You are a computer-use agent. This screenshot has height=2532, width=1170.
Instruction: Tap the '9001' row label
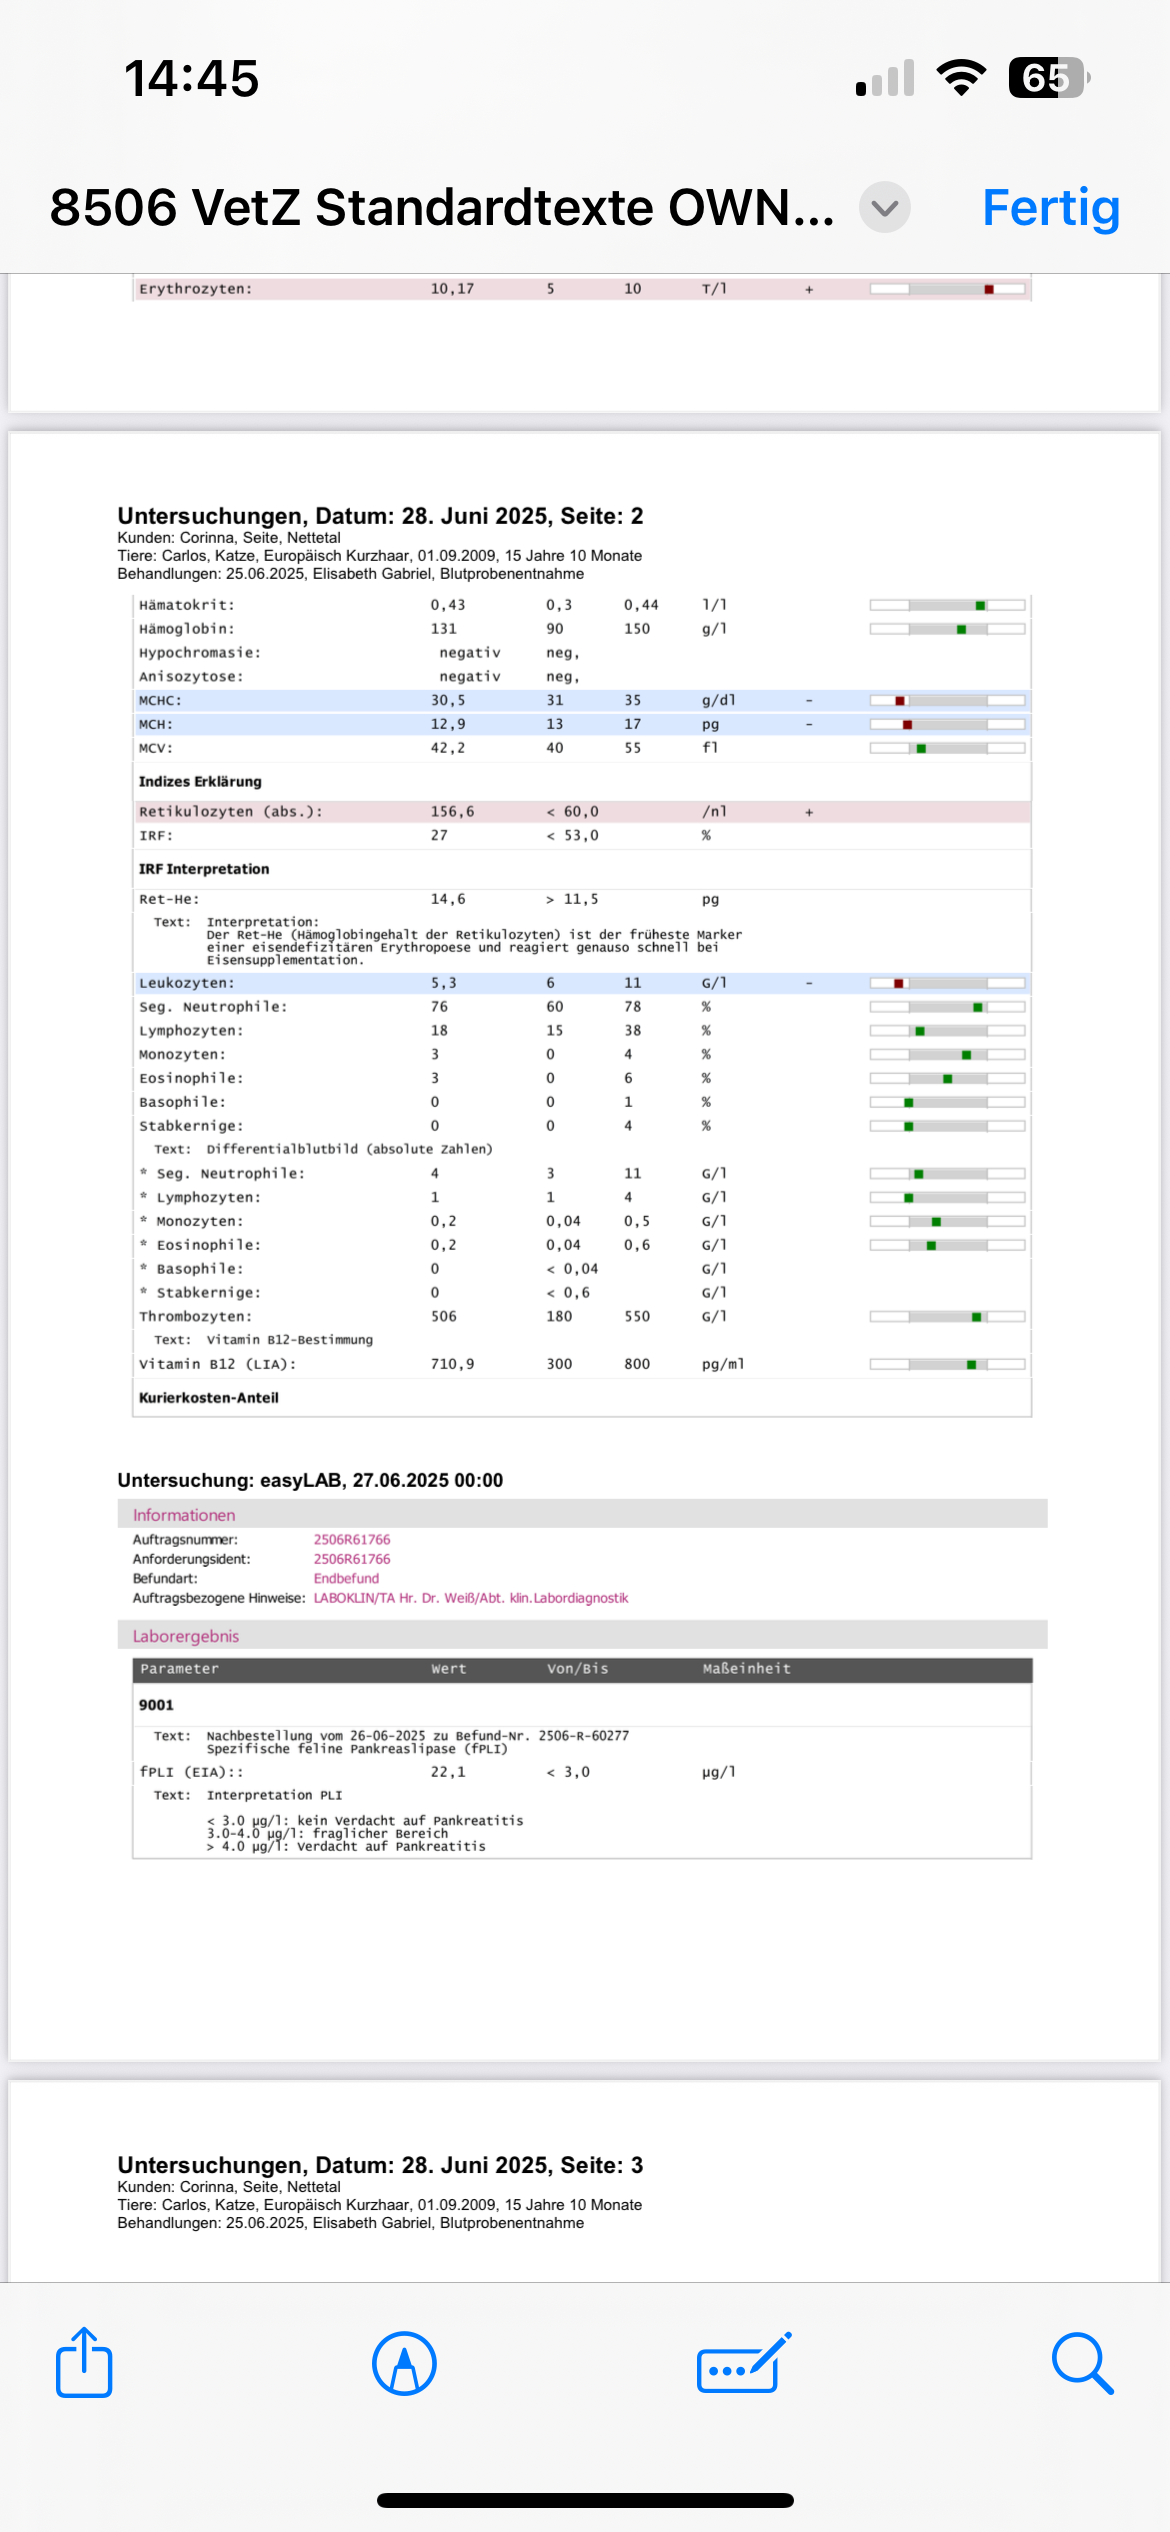(x=156, y=1705)
